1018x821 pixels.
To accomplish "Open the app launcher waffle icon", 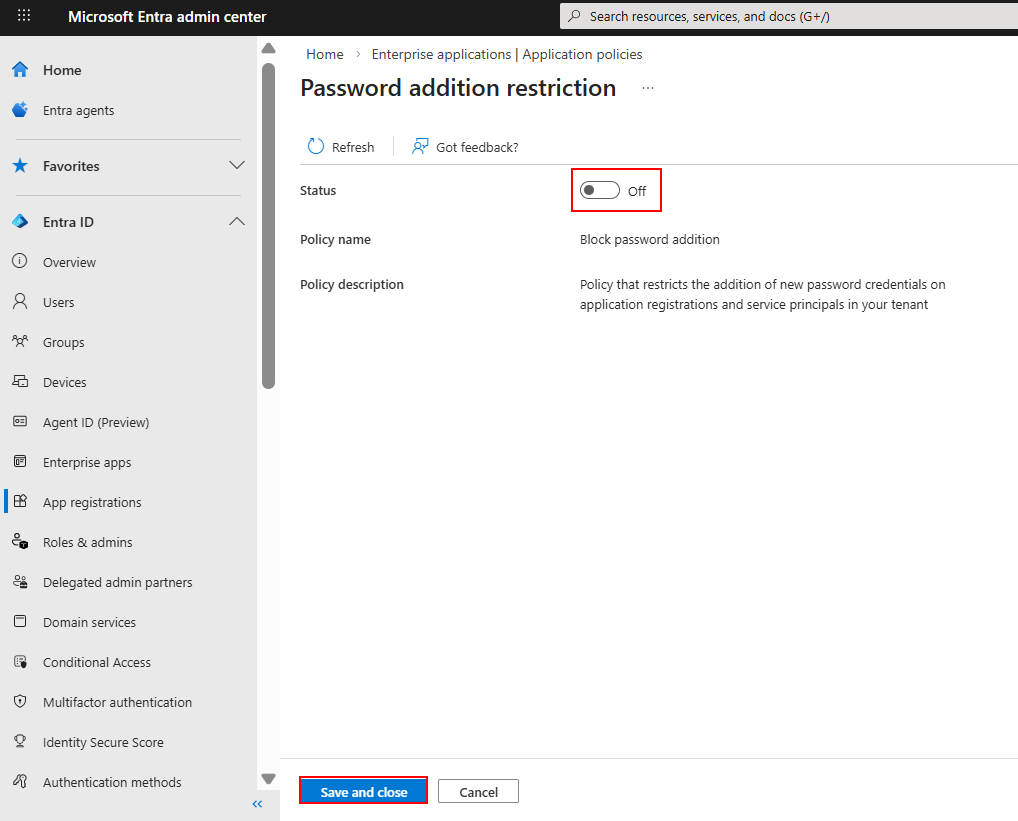I will pos(24,16).
